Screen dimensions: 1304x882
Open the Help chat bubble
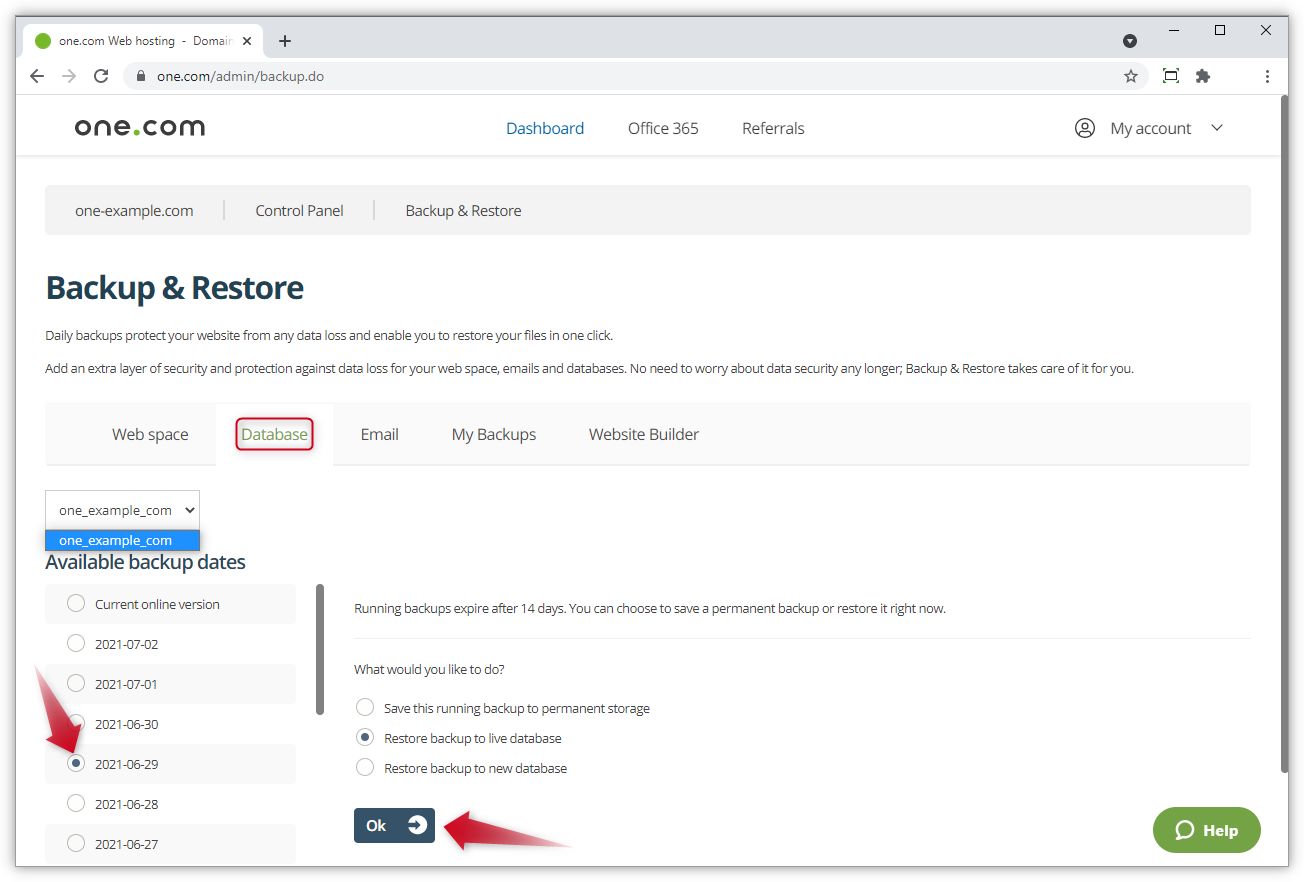pos(1206,829)
